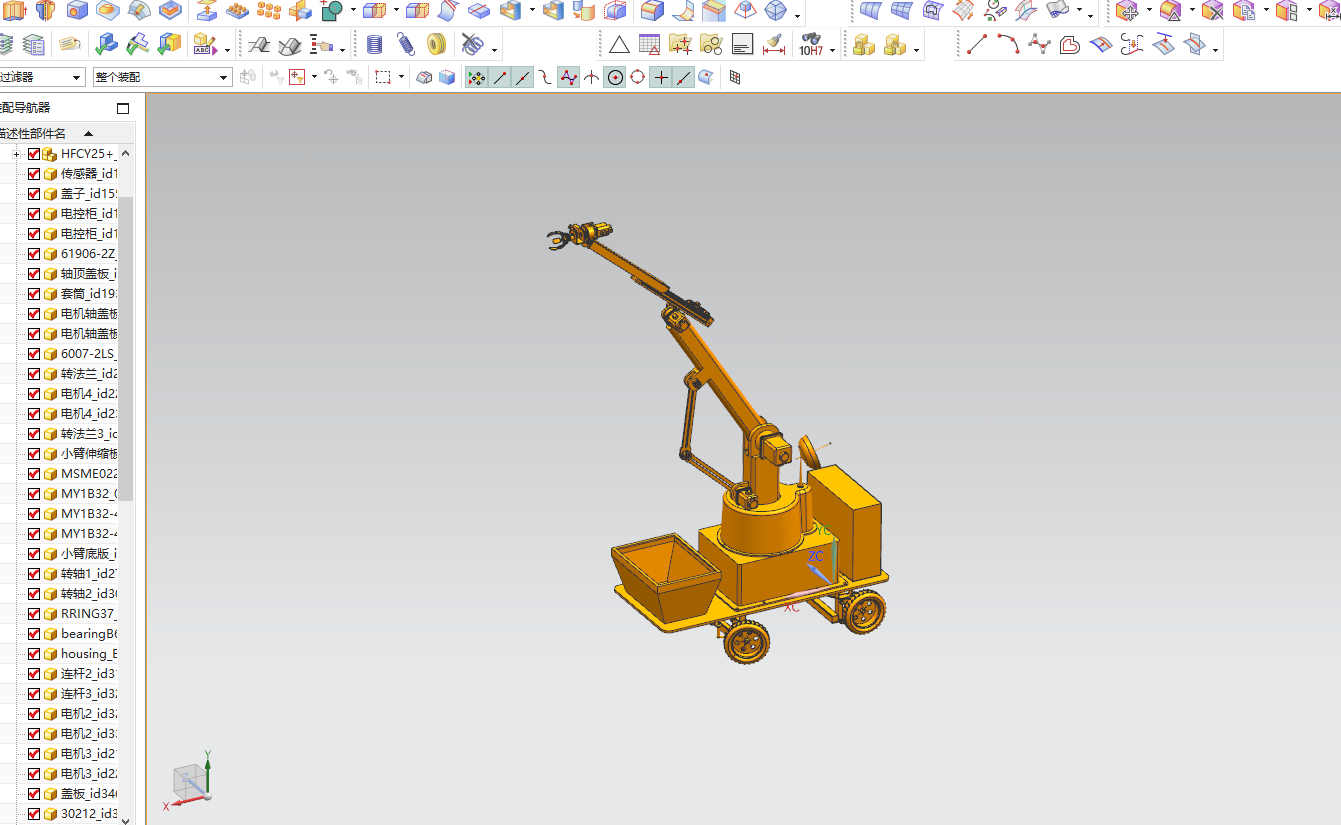Image resolution: width=1341 pixels, height=825 pixels.
Task: Expand the HFCY25+ assembly tree node
Action: coord(16,154)
